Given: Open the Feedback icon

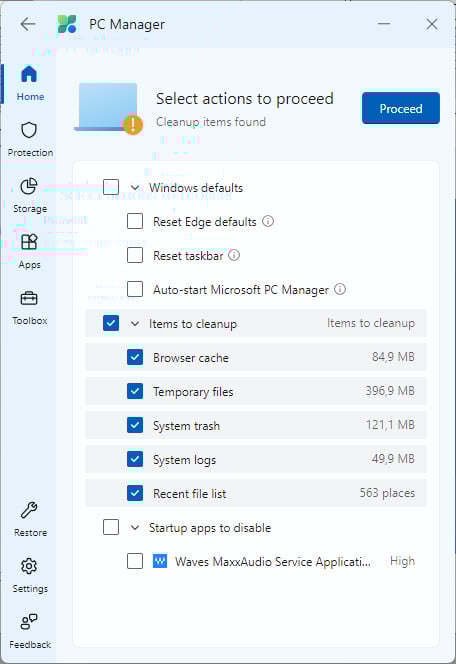Looking at the screenshot, I should click(x=29, y=622).
